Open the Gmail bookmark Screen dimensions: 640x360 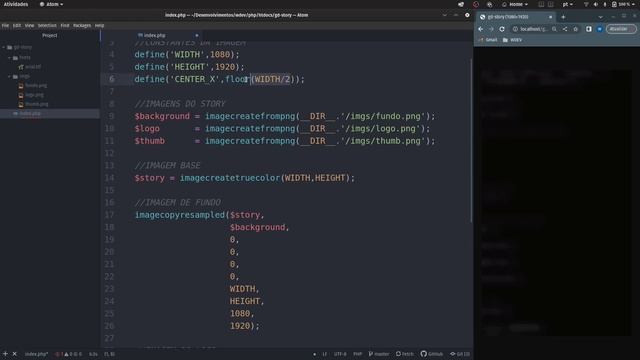(488, 40)
